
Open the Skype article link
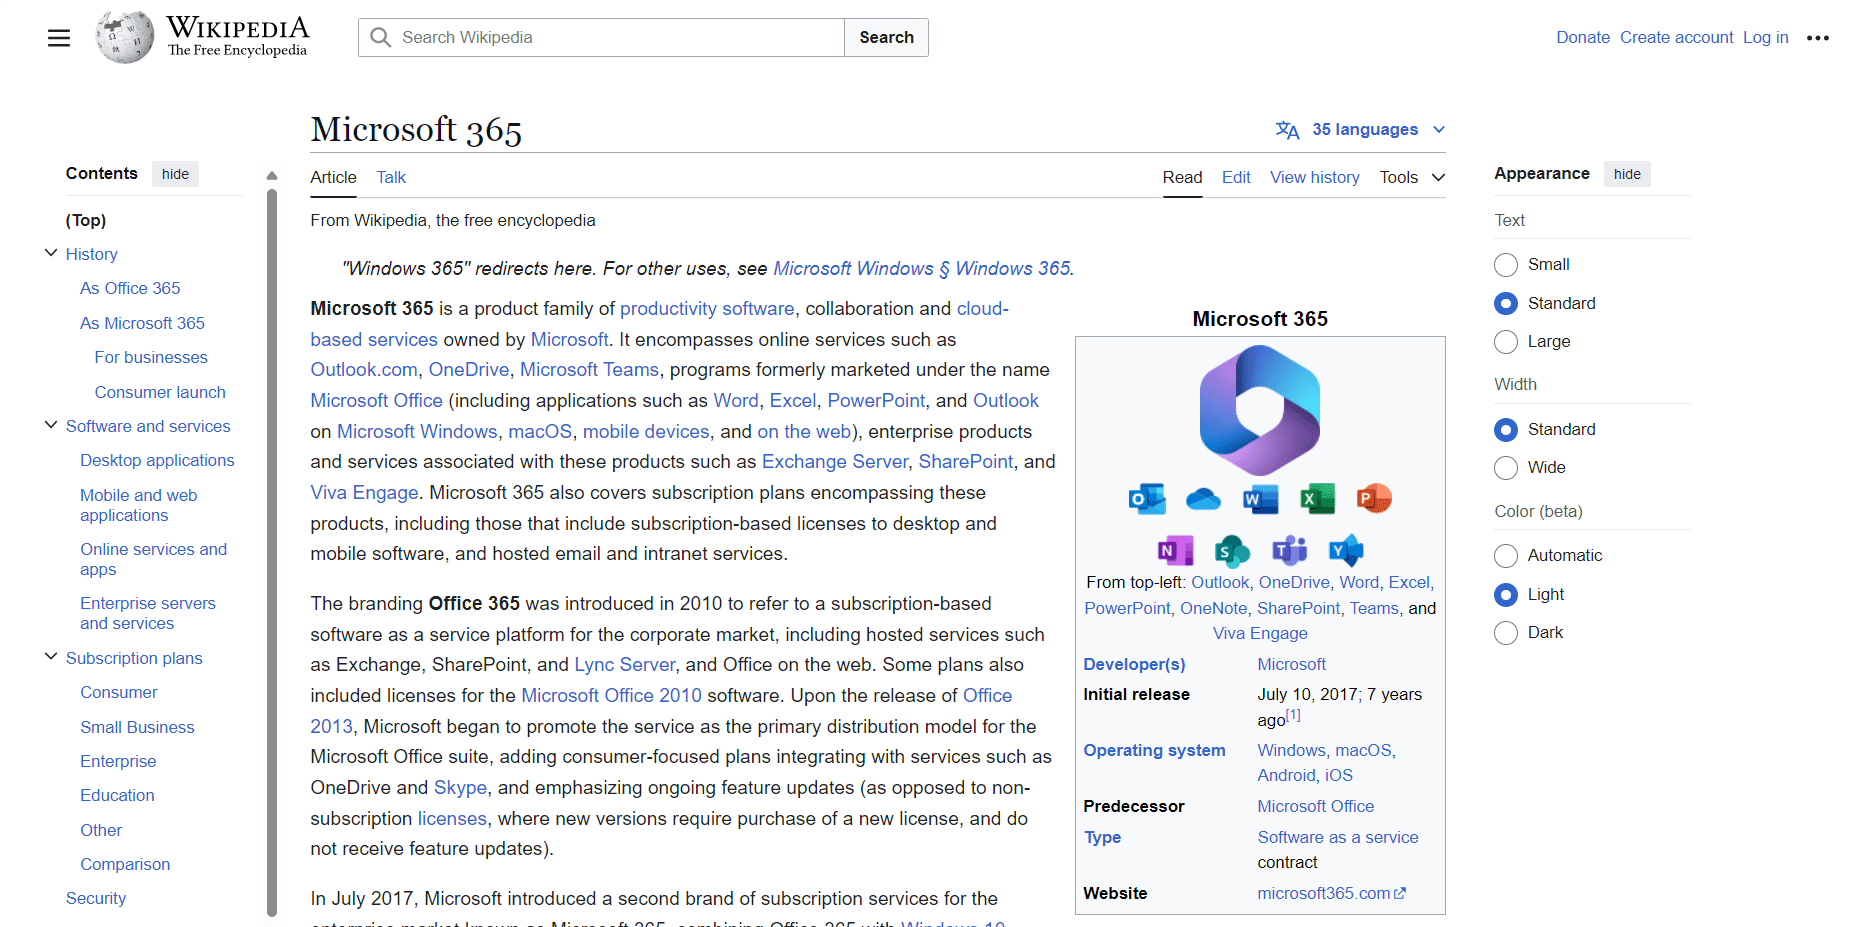(x=460, y=788)
